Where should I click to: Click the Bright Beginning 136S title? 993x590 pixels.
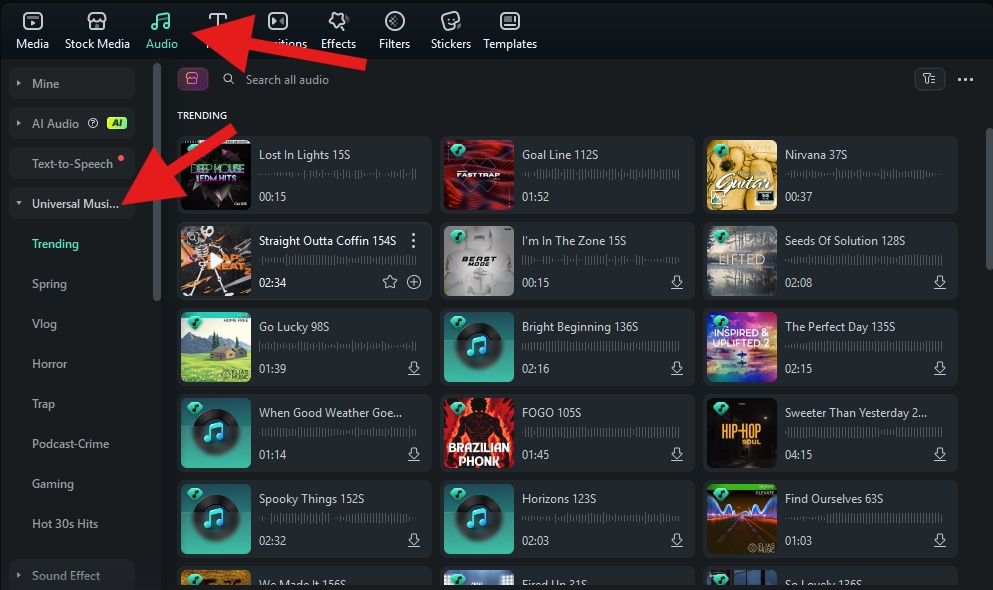(x=579, y=327)
